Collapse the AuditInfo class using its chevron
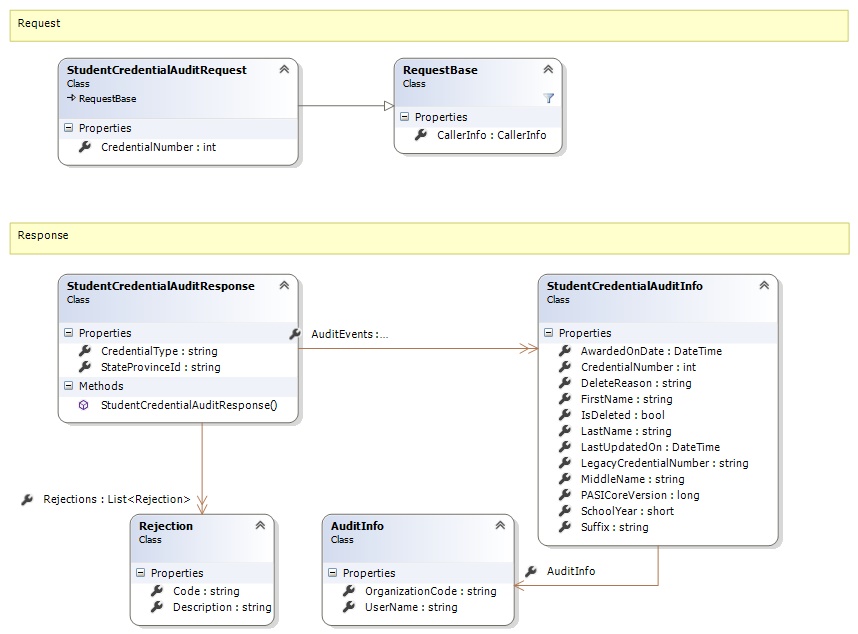 (x=500, y=526)
